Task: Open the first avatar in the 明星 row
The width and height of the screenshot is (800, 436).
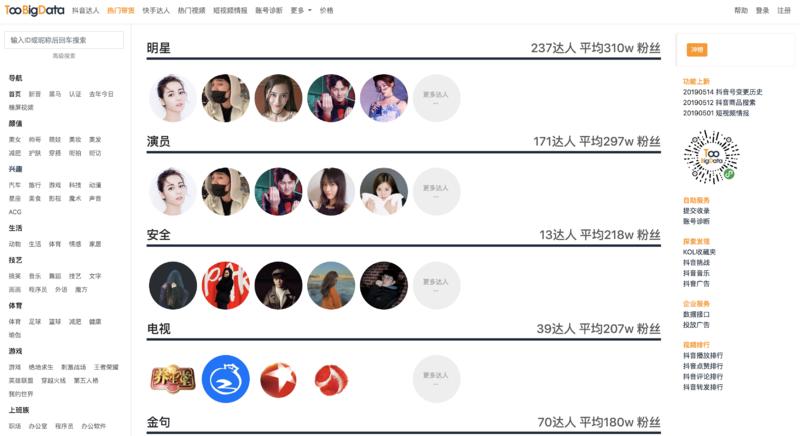Action: (172, 98)
